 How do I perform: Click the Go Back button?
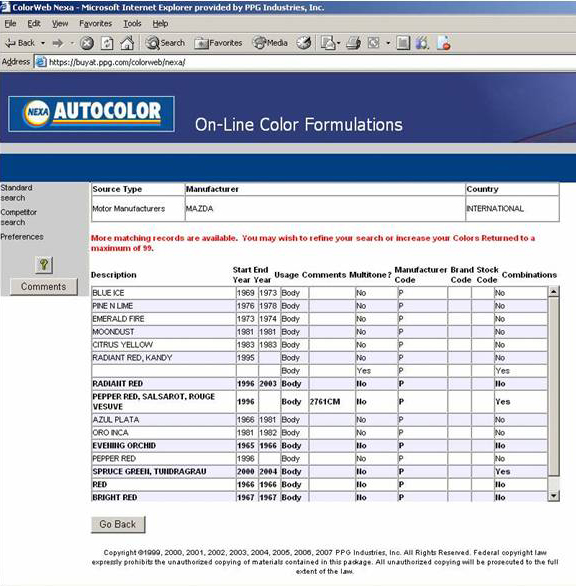pos(118,524)
